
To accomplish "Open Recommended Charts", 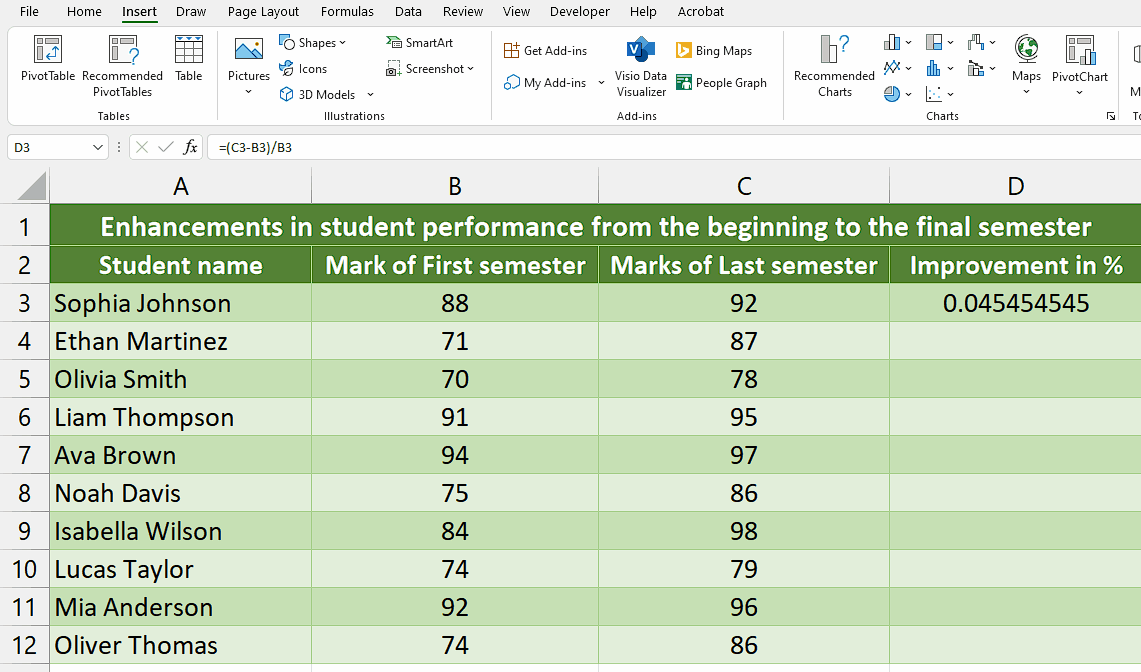I will 834,66.
